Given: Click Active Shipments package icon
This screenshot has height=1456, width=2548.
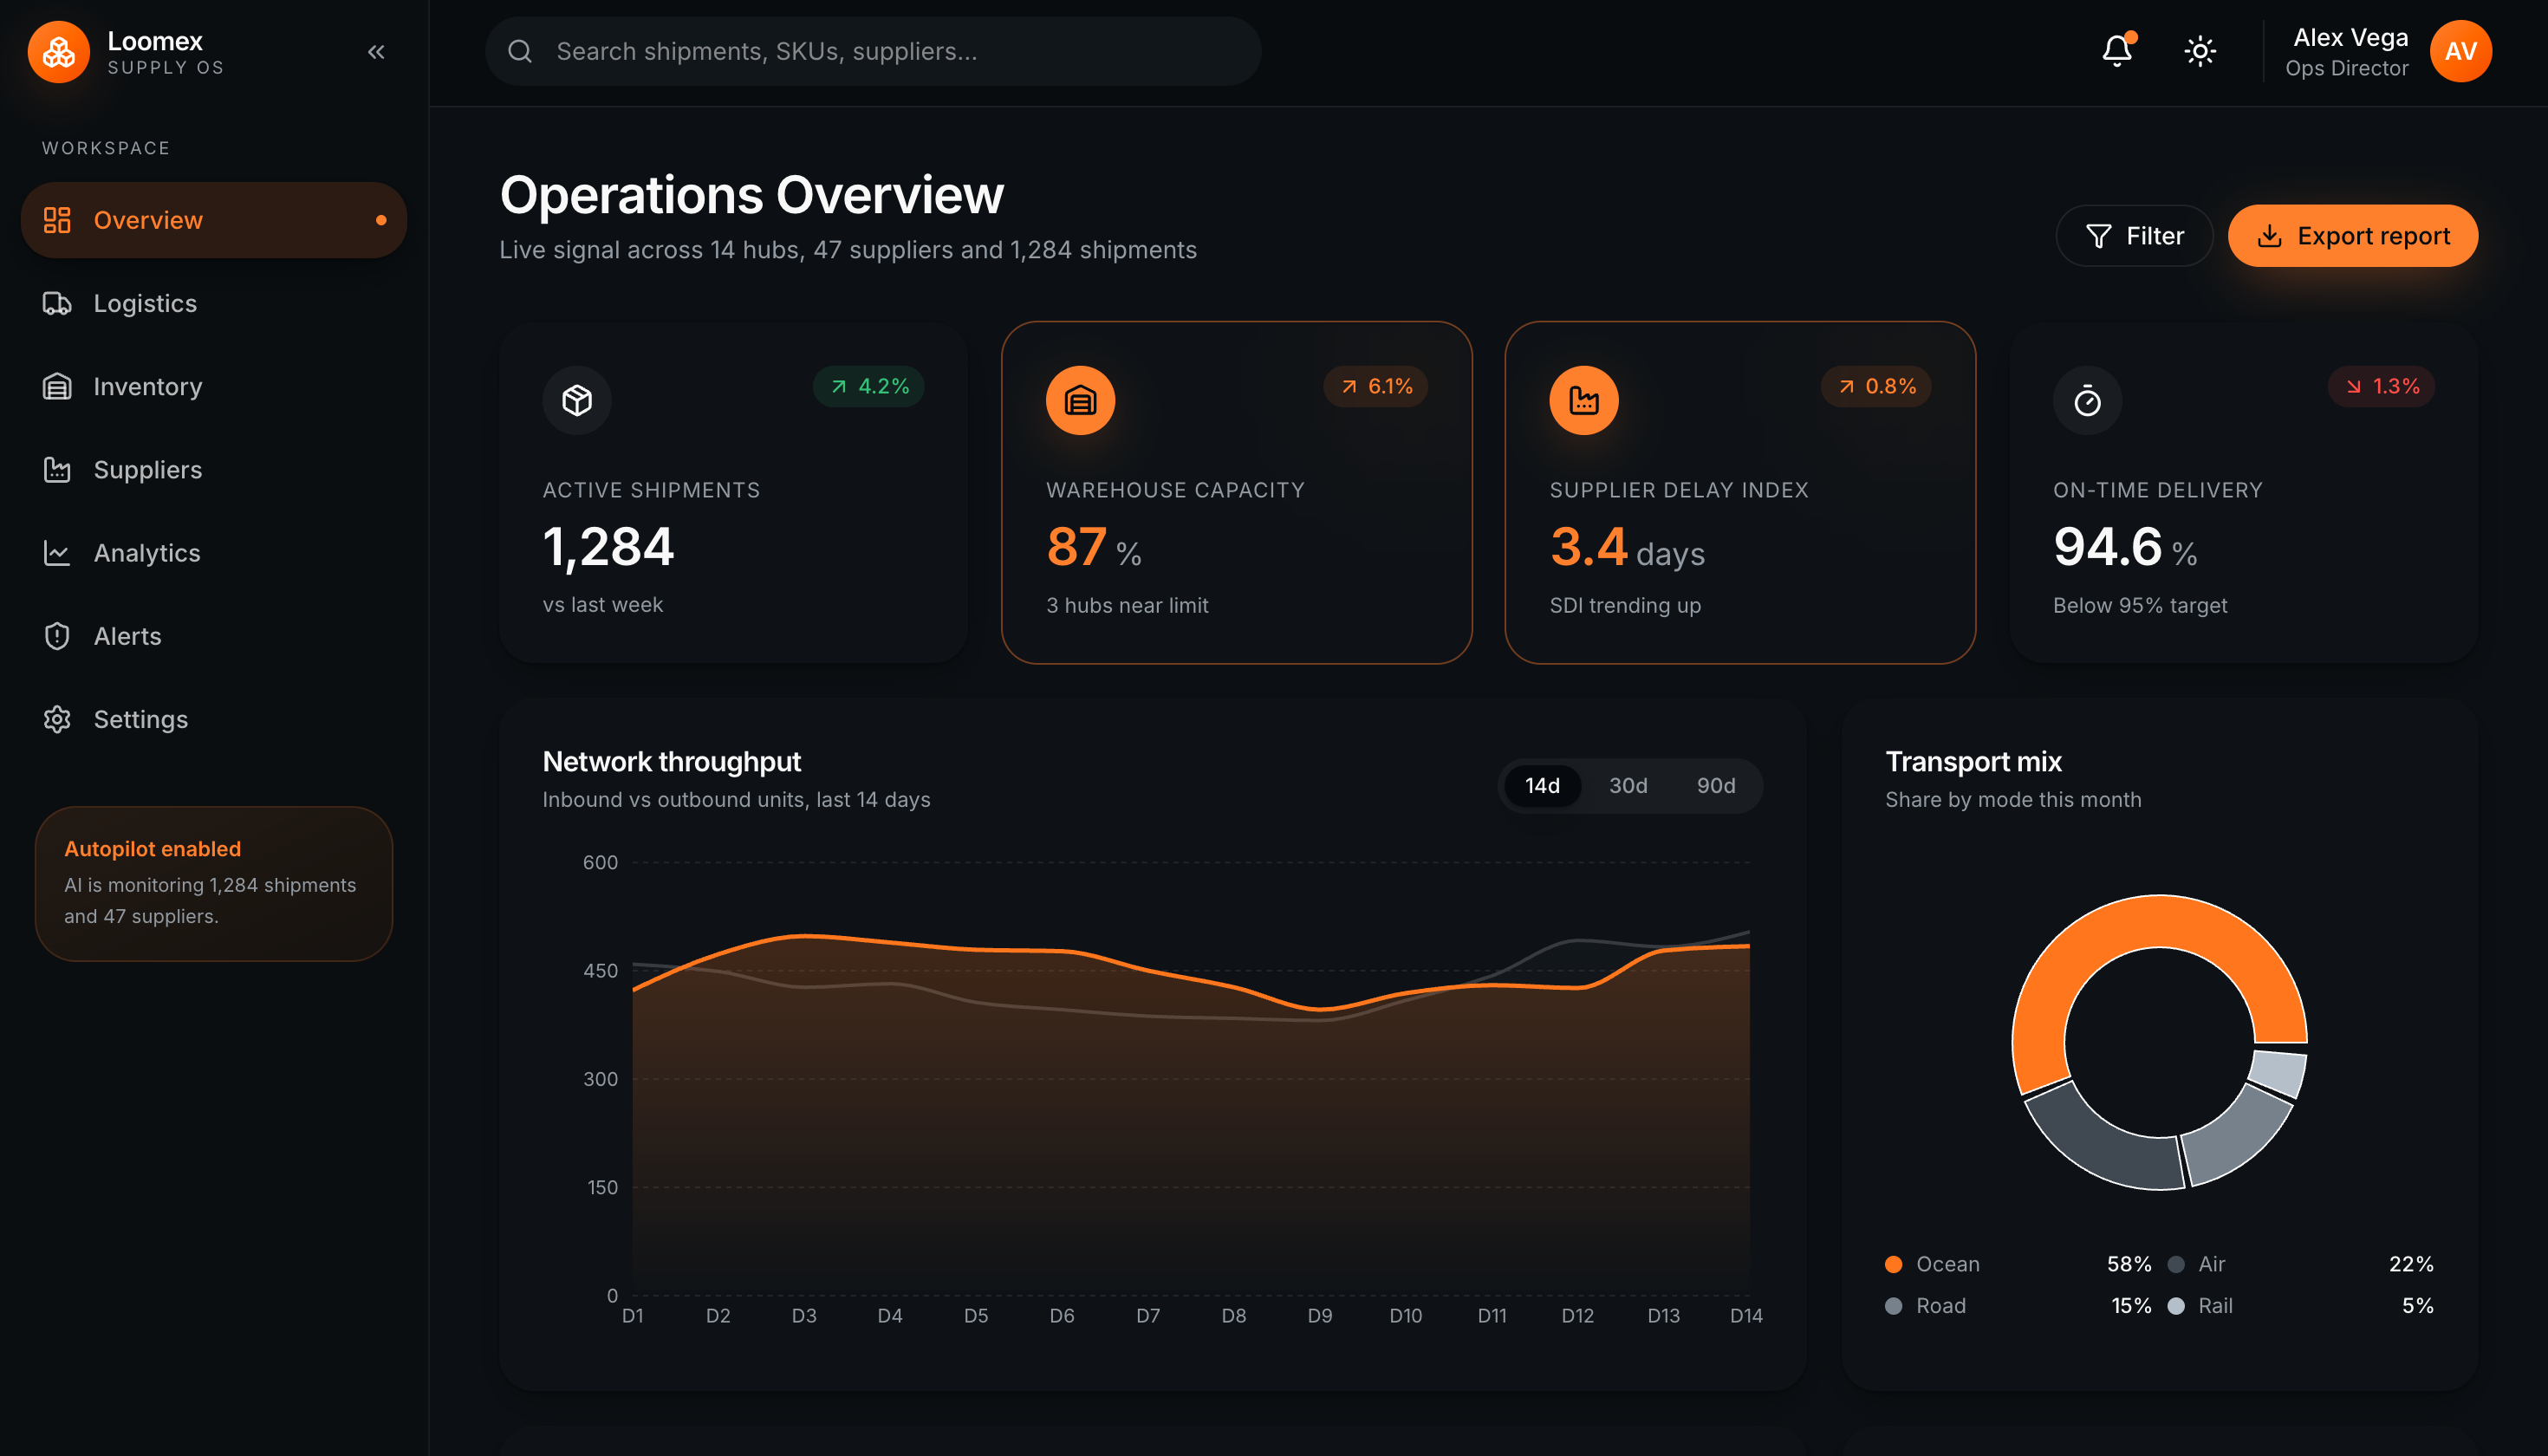Looking at the screenshot, I should [x=577, y=400].
